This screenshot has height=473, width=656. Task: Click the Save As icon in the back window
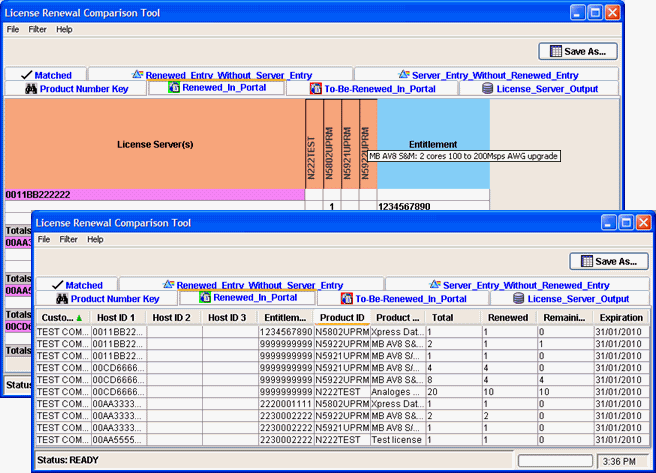553,52
